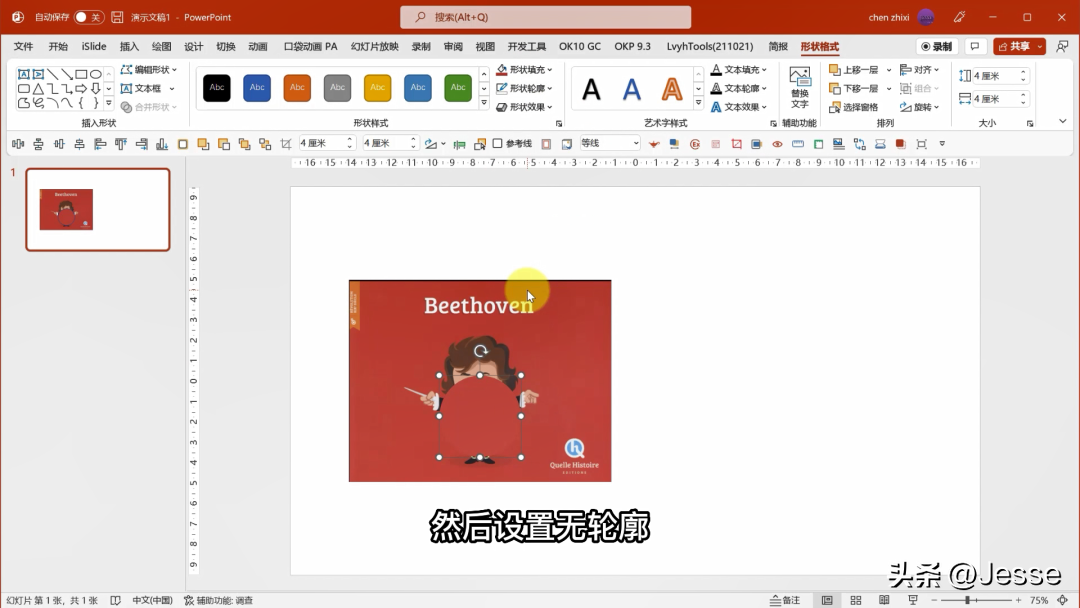Toggle 备注 notes in status bar

tap(785, 600)
